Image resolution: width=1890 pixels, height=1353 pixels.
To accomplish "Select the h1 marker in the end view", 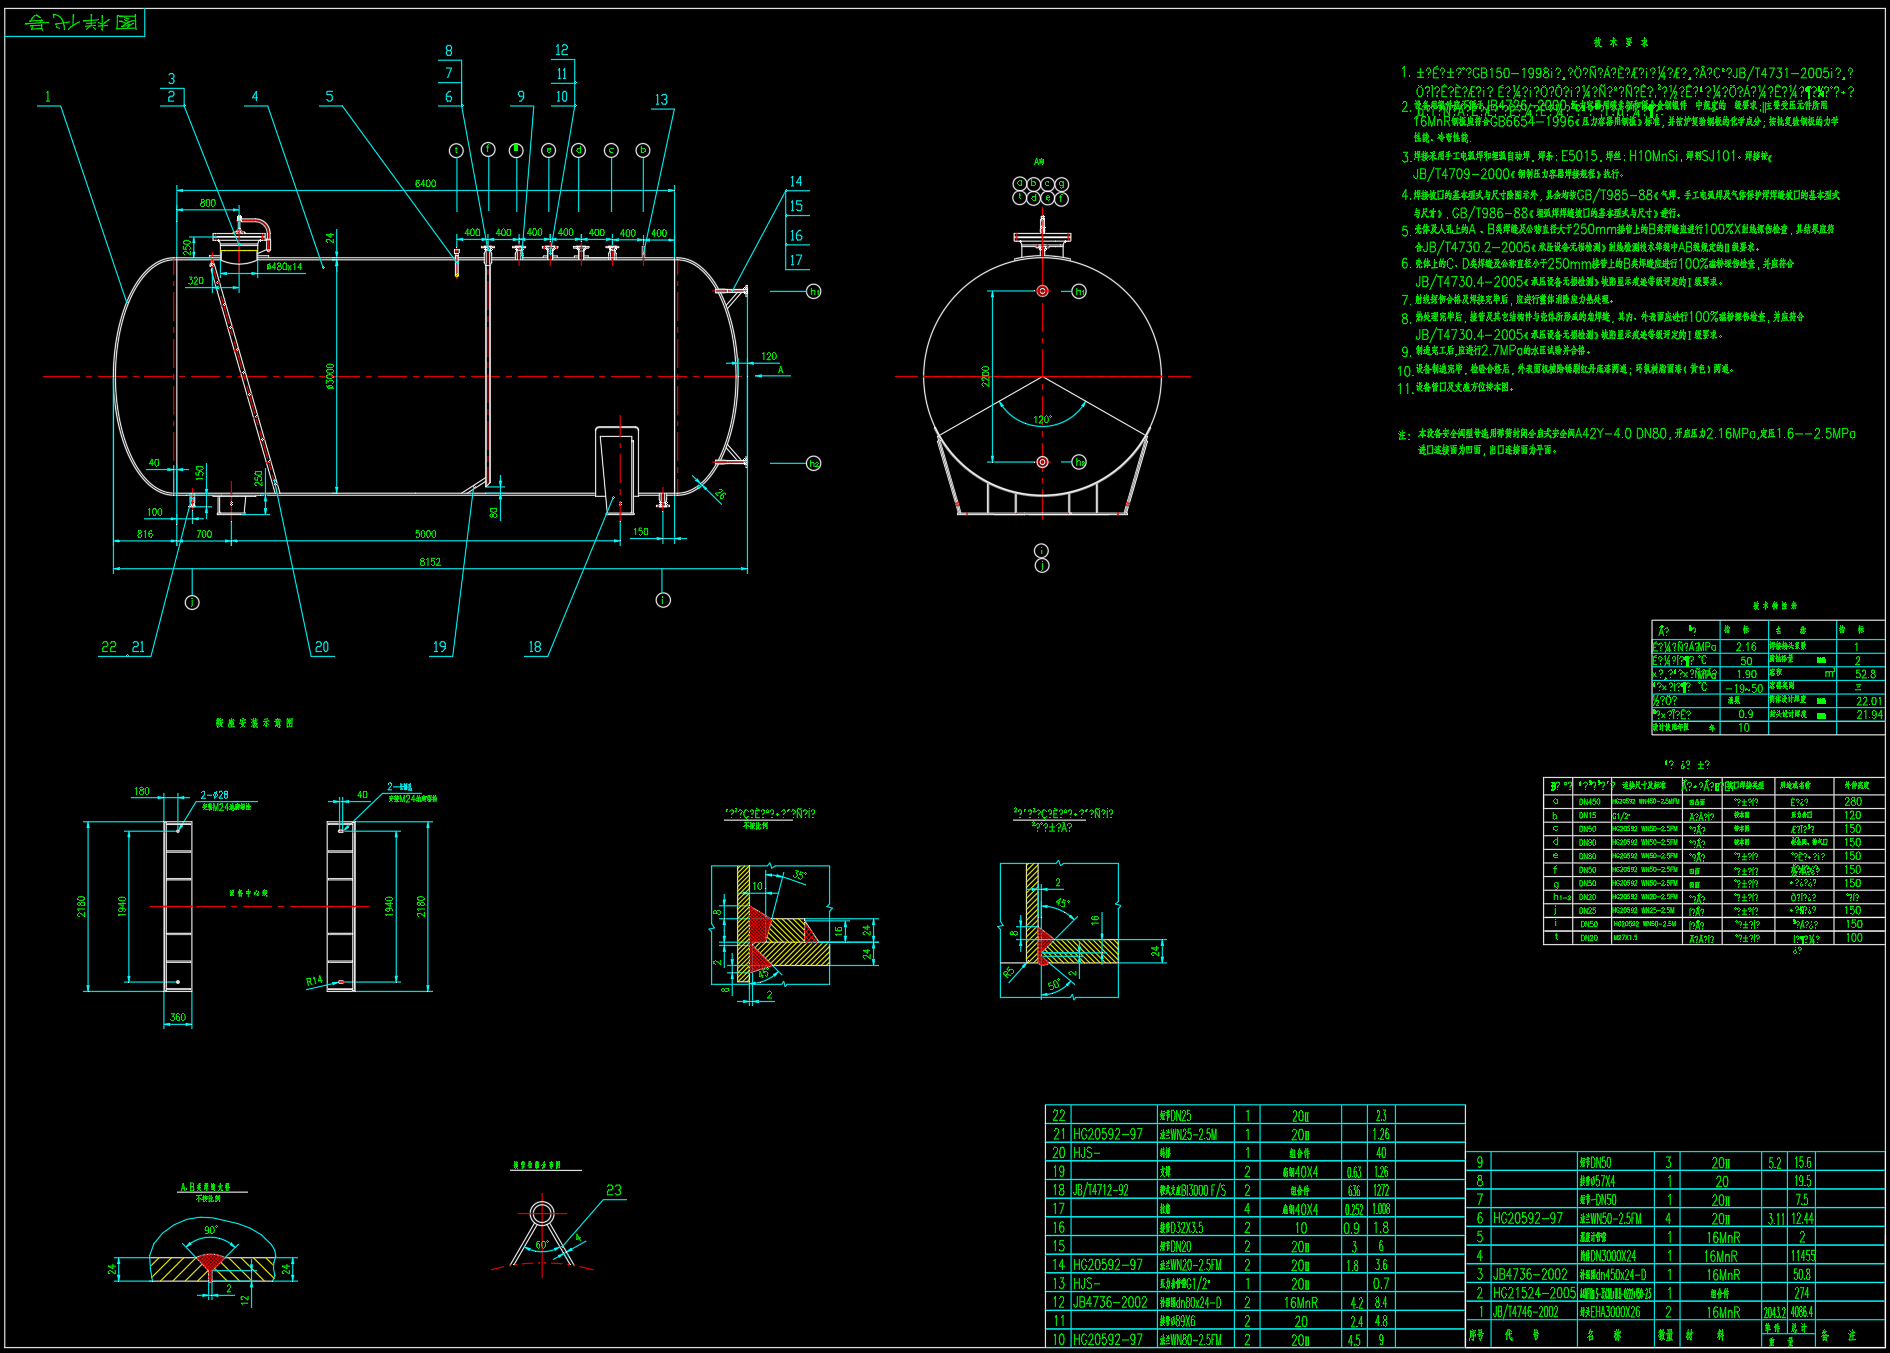I will coord(1079,291).
